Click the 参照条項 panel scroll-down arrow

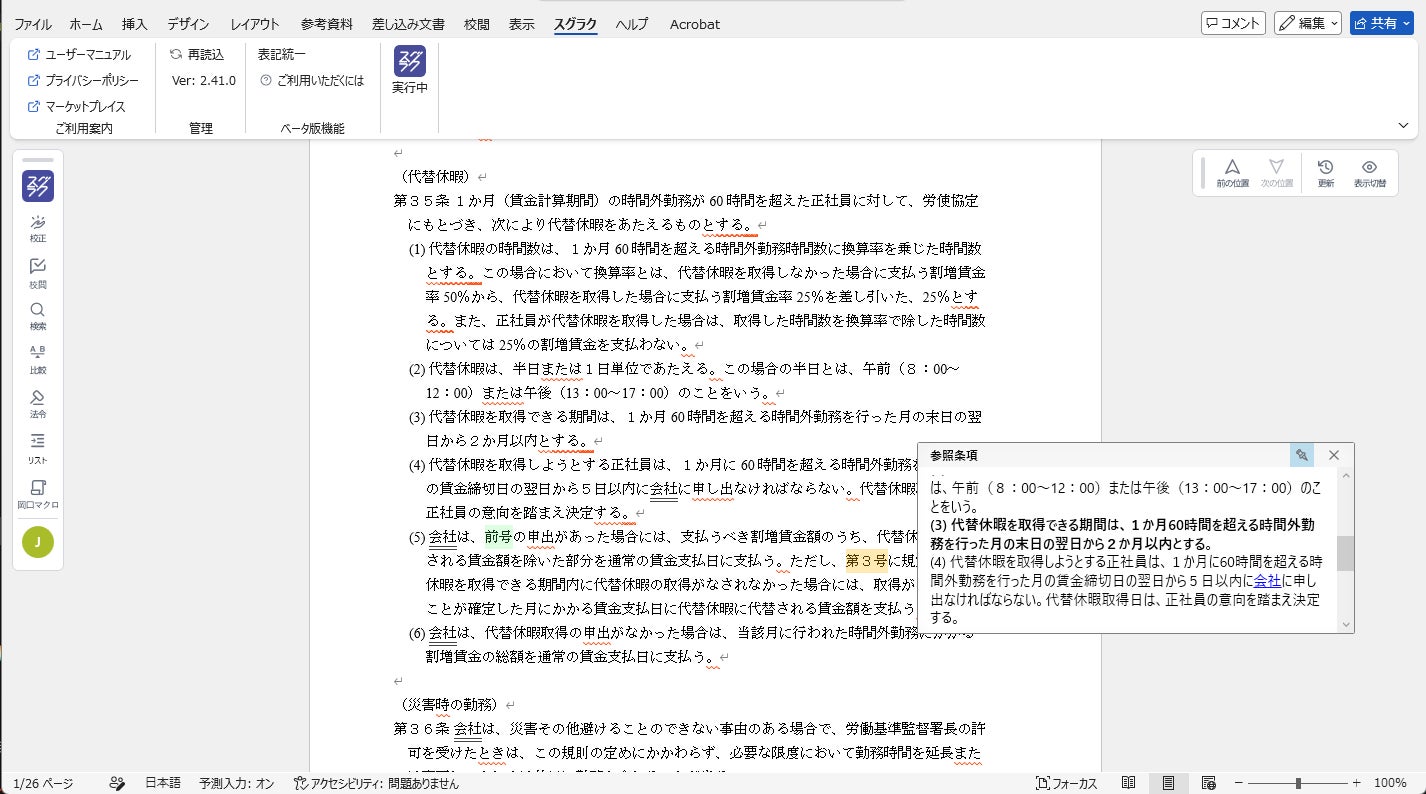[x=1345, y=624]
